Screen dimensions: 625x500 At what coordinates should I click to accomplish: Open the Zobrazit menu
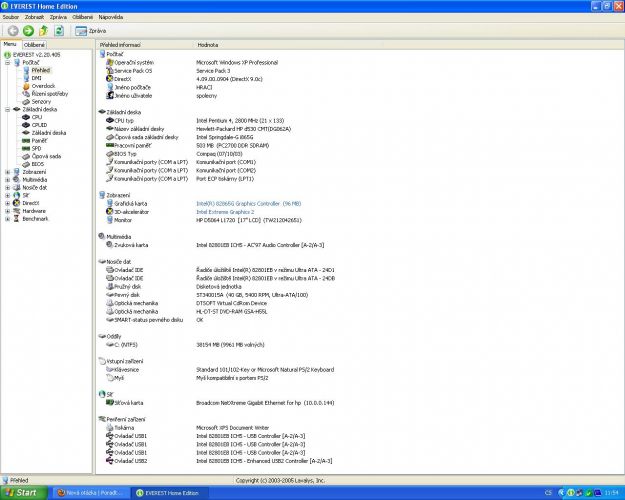click(34, 17)
